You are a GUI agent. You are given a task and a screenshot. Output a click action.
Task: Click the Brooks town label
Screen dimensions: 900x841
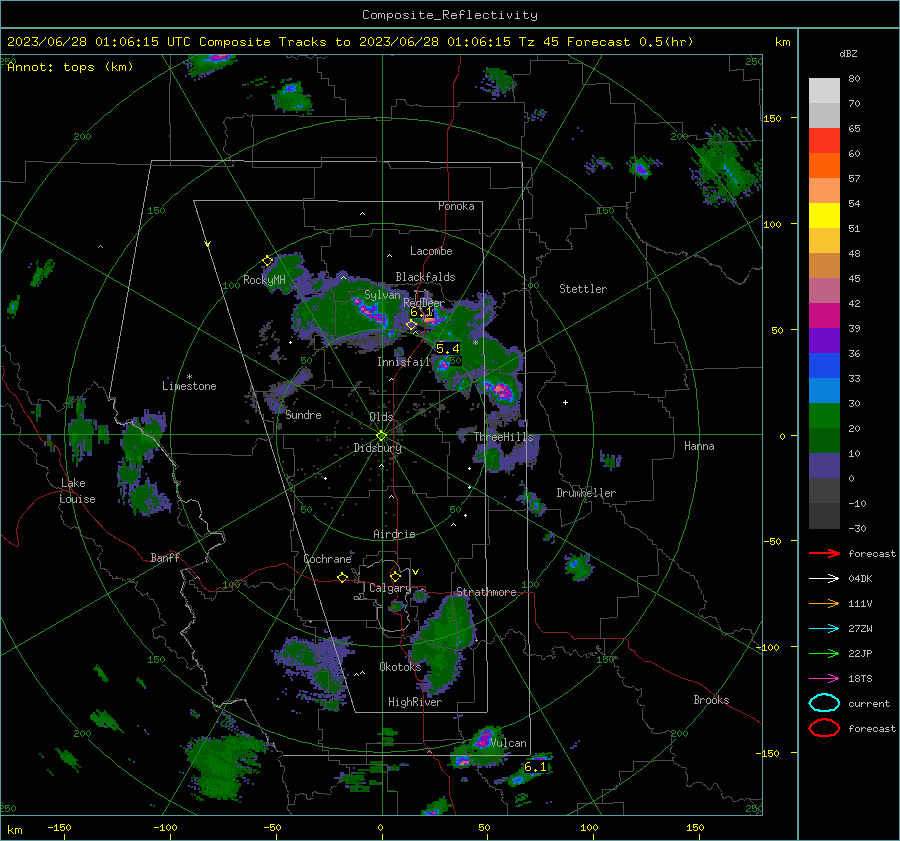[711, 700]
